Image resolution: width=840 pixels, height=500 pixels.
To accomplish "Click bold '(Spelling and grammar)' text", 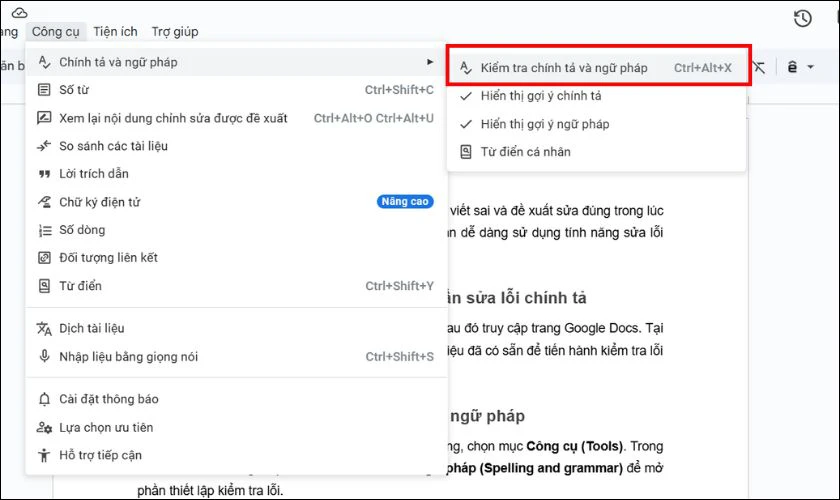I will pyautogui.click(x=551, y=468).
